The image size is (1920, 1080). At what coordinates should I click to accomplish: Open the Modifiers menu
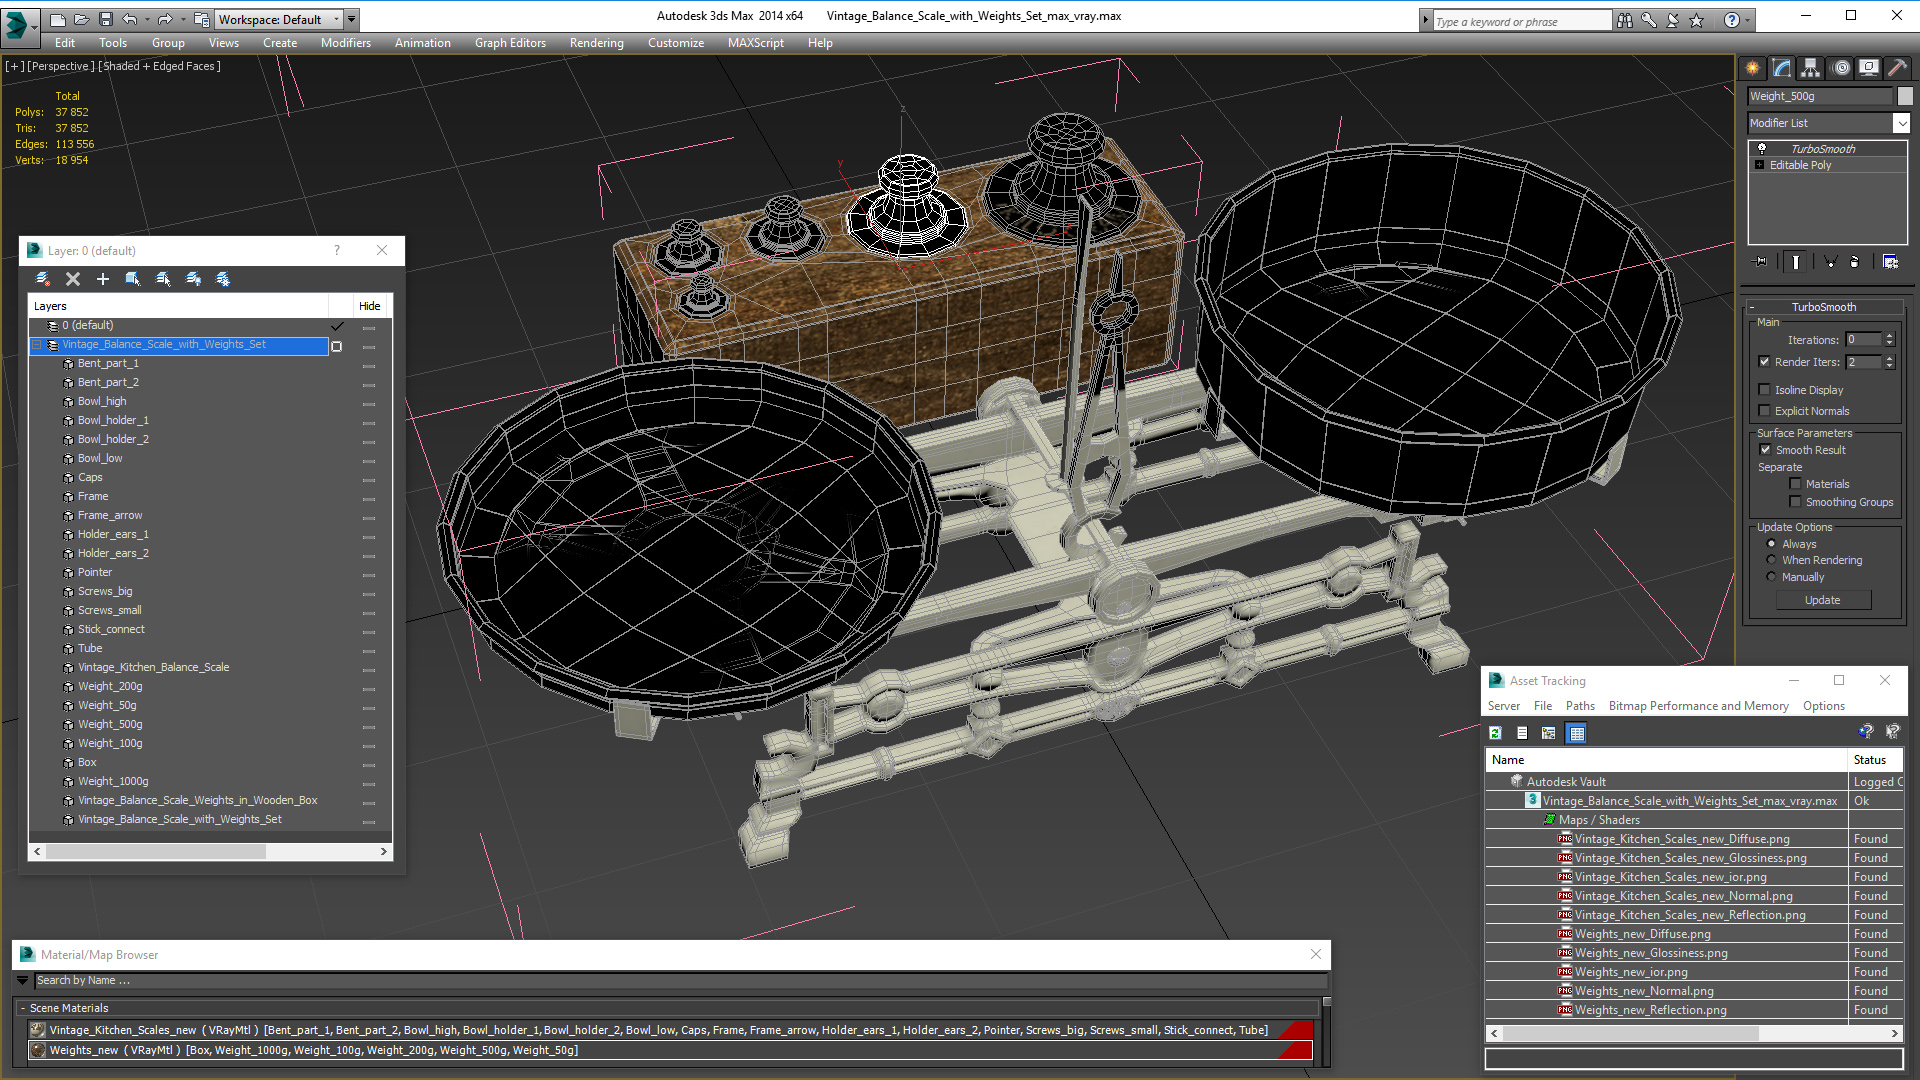click(x=345, y=43)
